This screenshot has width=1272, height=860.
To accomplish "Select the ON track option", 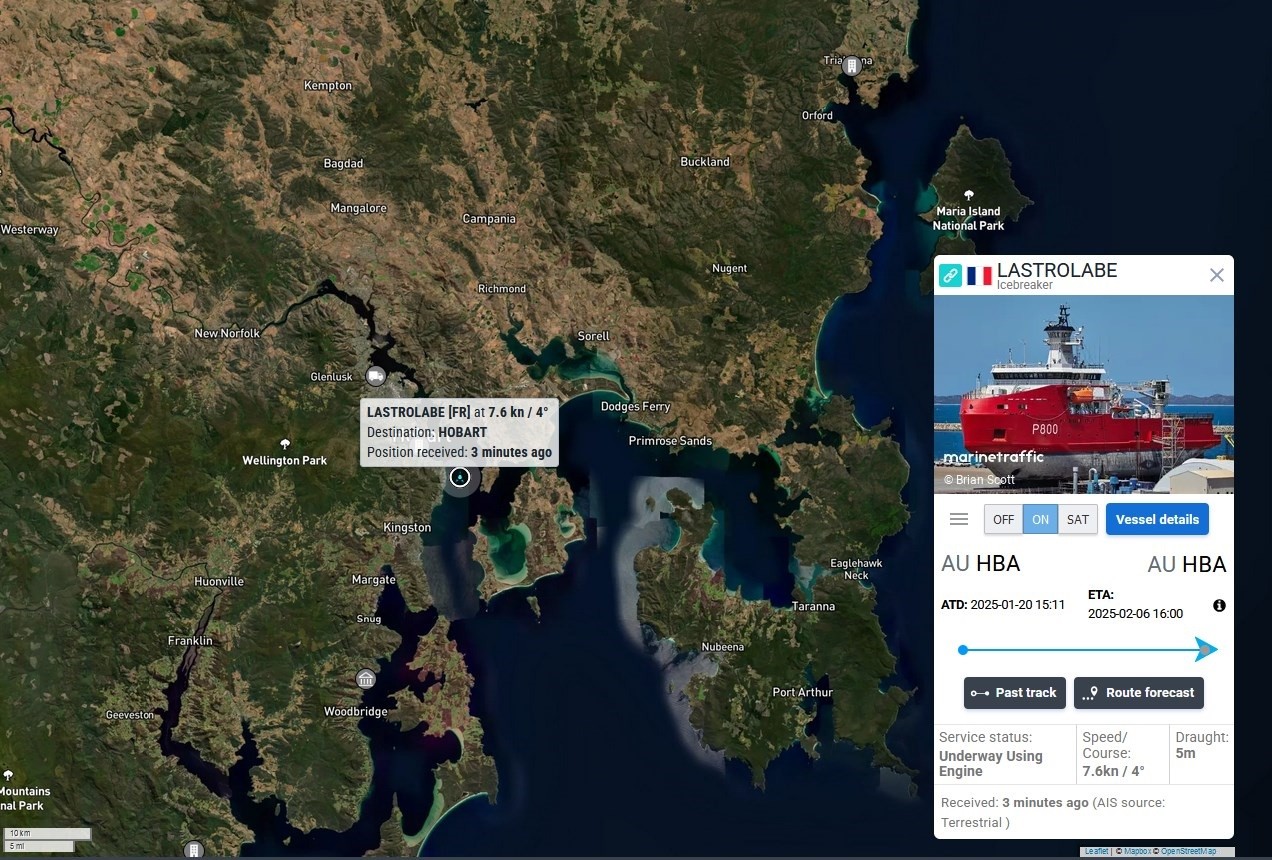I will click(x=1040, y=519).
